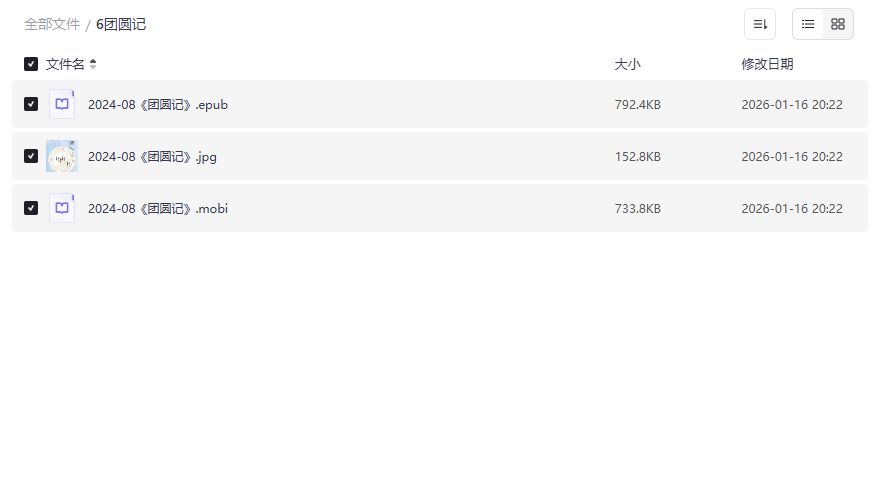The width and height of the screenshot is (878, 495).
Task: Sort by 文件名 using the arrow toggle
Action: click(93, 64)
